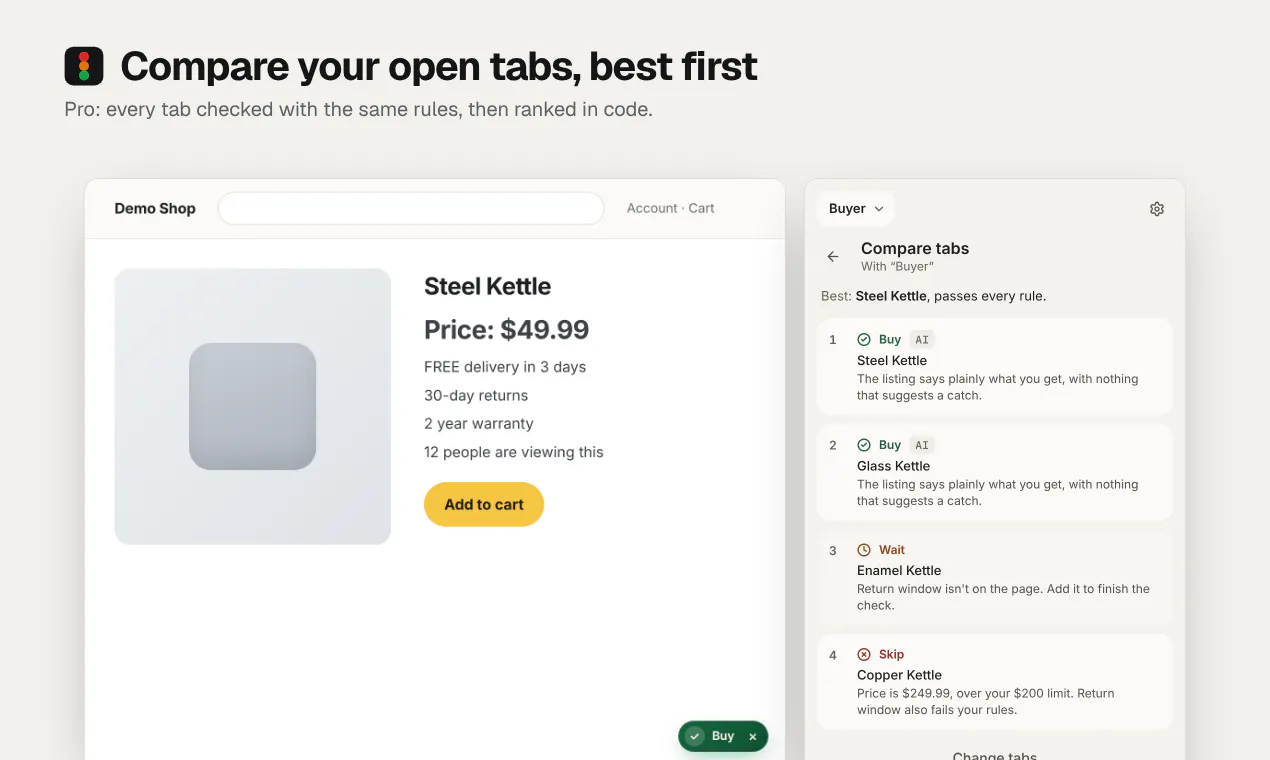Focus the Demo Shop search field
The image size is (1270, 760).
pos(411,208)
